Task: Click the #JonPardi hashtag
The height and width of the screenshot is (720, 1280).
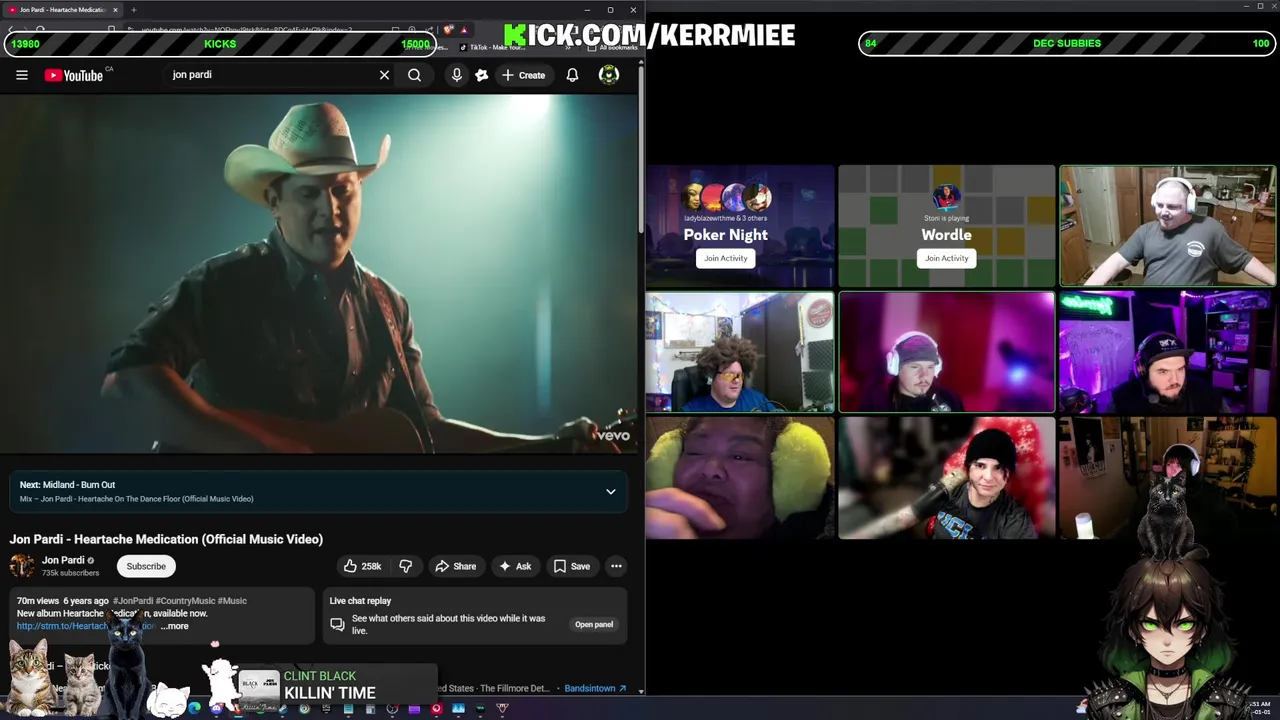Action: [133, 601]
